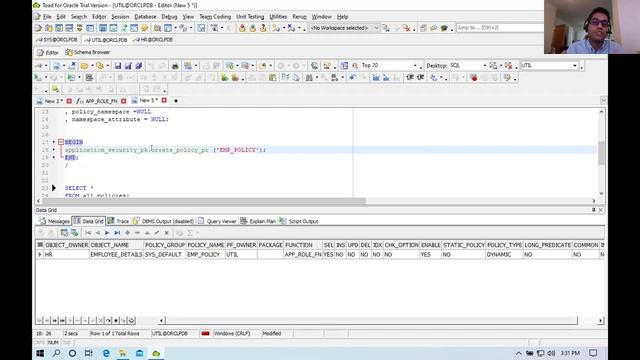Click the Save file icon in editor toolbar
Screen dimensions: 640x360
[118, 66]
